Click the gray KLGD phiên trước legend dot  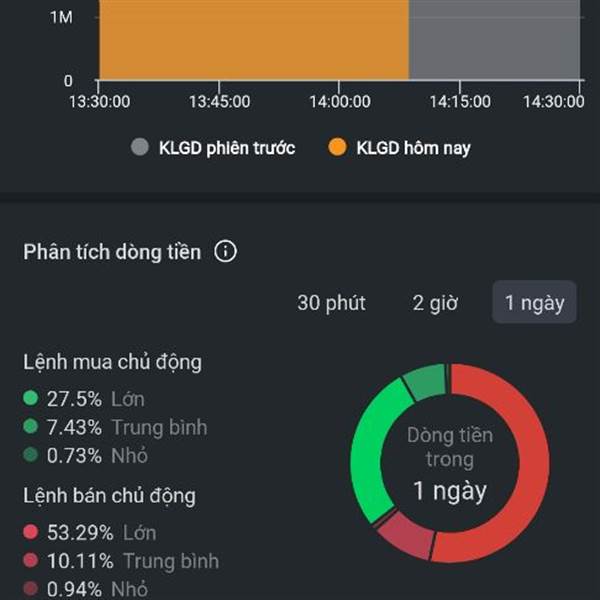click(x=140, y=148)
